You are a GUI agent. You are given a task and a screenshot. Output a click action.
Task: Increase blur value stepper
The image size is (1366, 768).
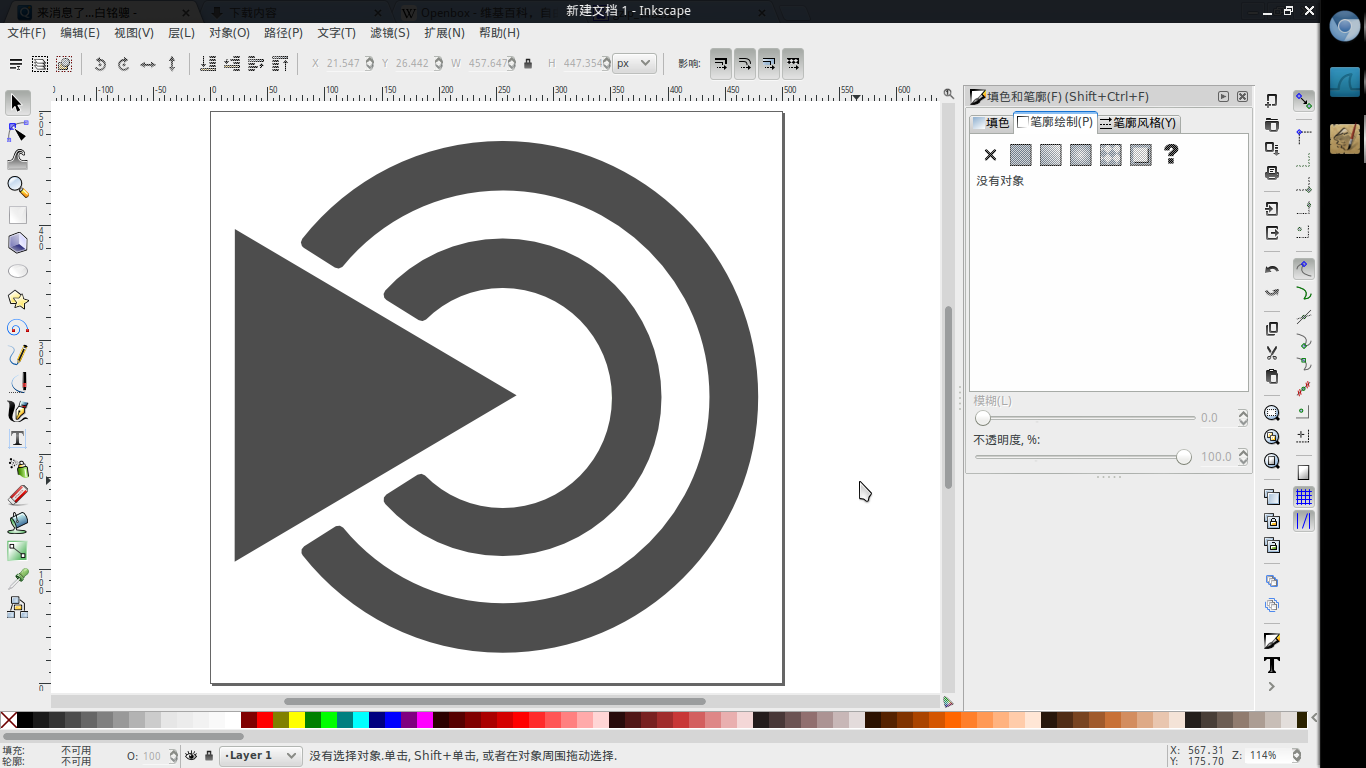pos(1243,414)
